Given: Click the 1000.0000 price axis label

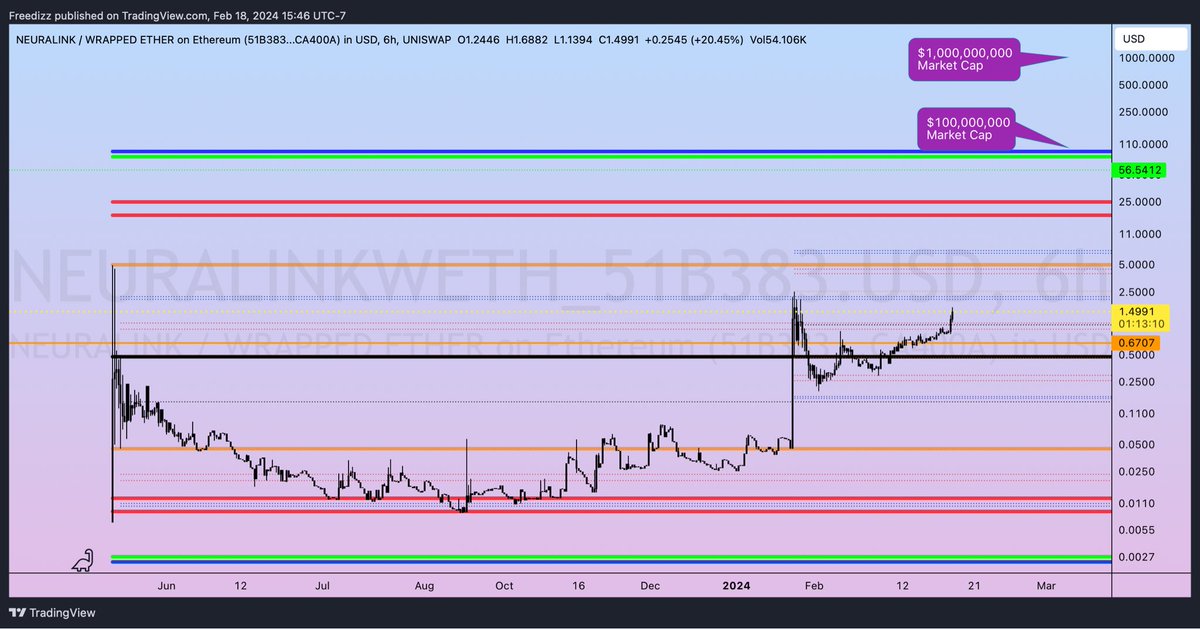Looking at the screenshot, I should point(1145,59).
